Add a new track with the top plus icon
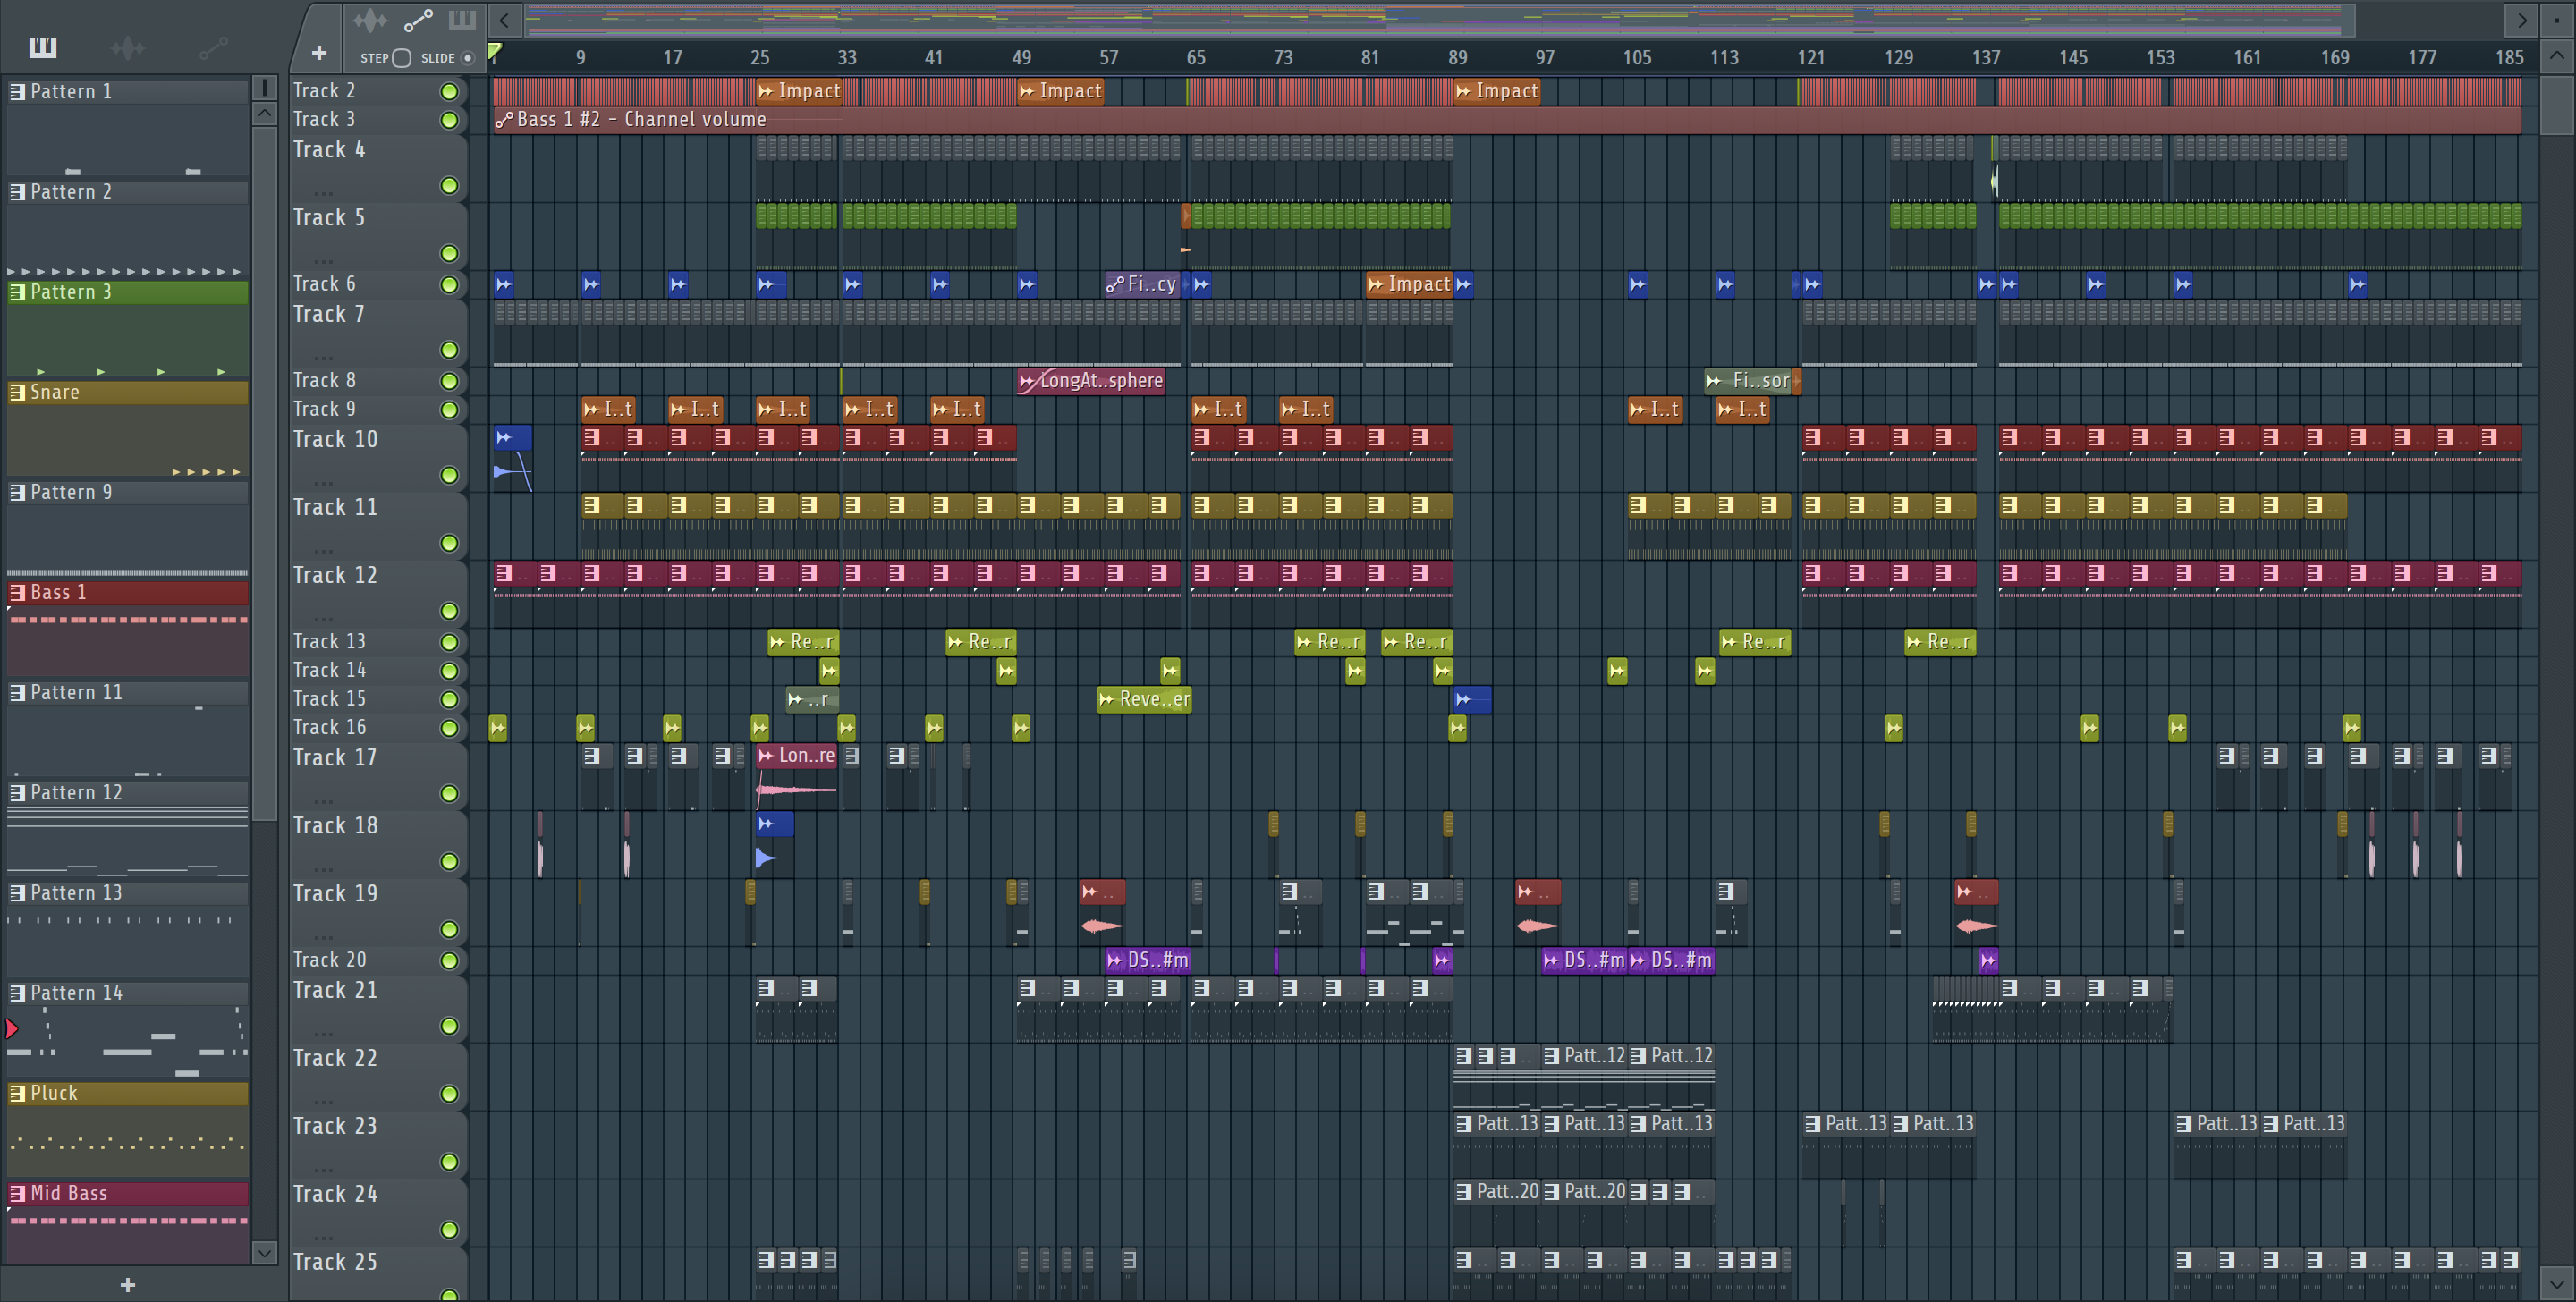Viewport: 2576px width, 1302px height. (x=319, y=53)
